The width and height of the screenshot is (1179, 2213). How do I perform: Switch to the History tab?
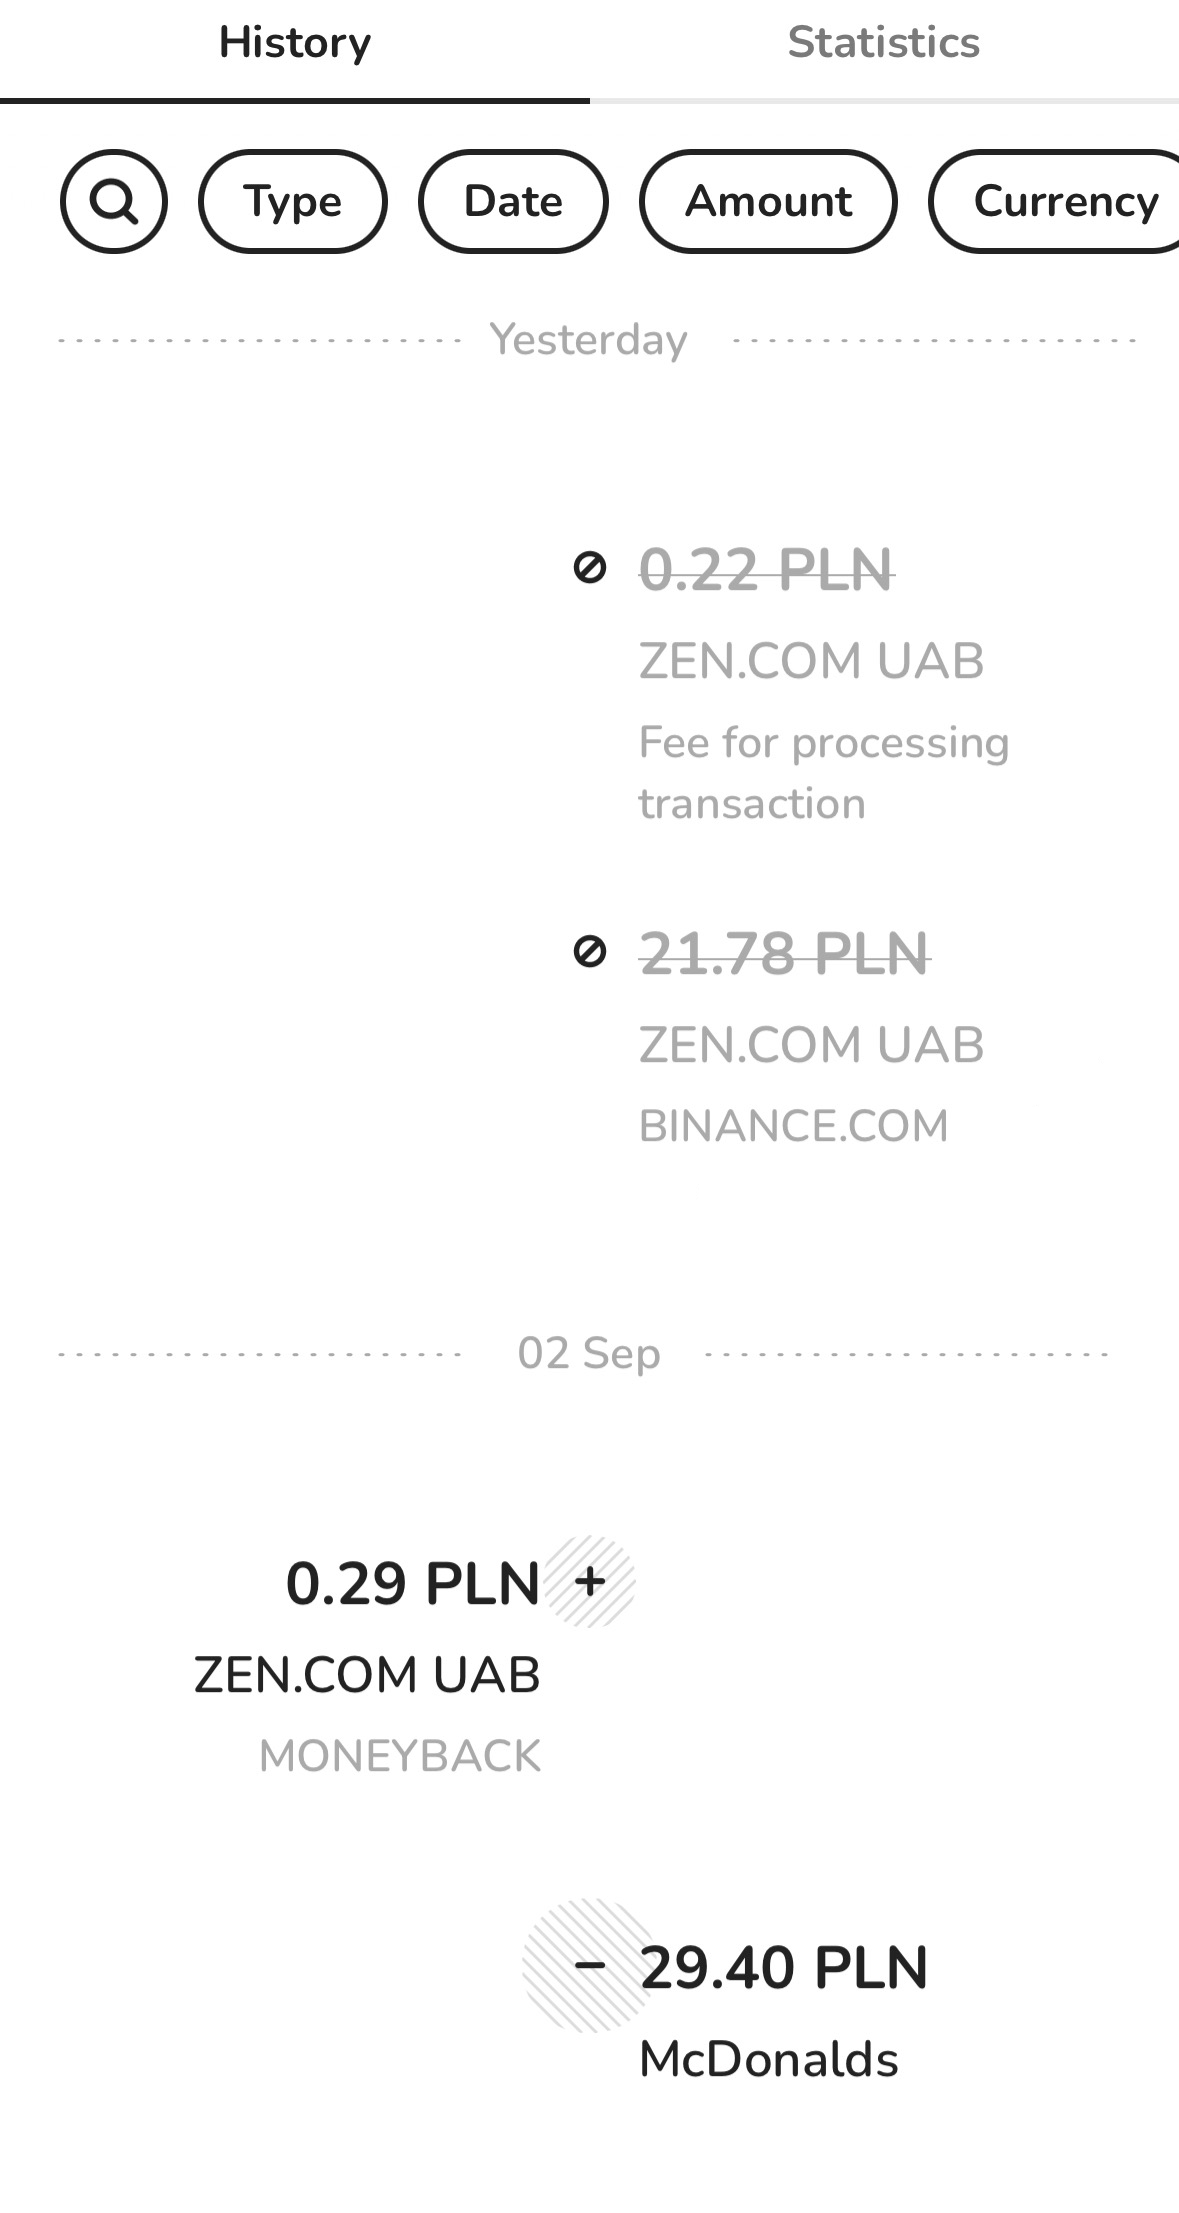pos(295,43)
